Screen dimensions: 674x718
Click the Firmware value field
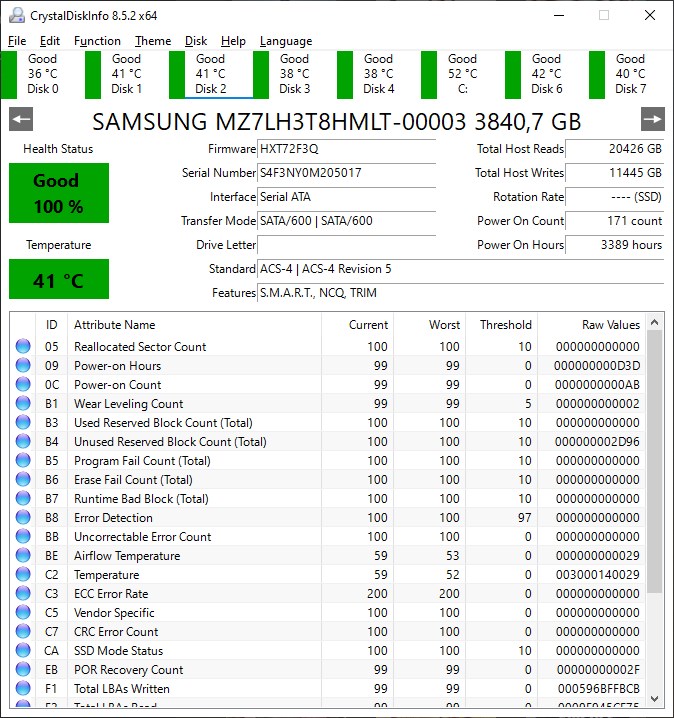pos(346,149)
